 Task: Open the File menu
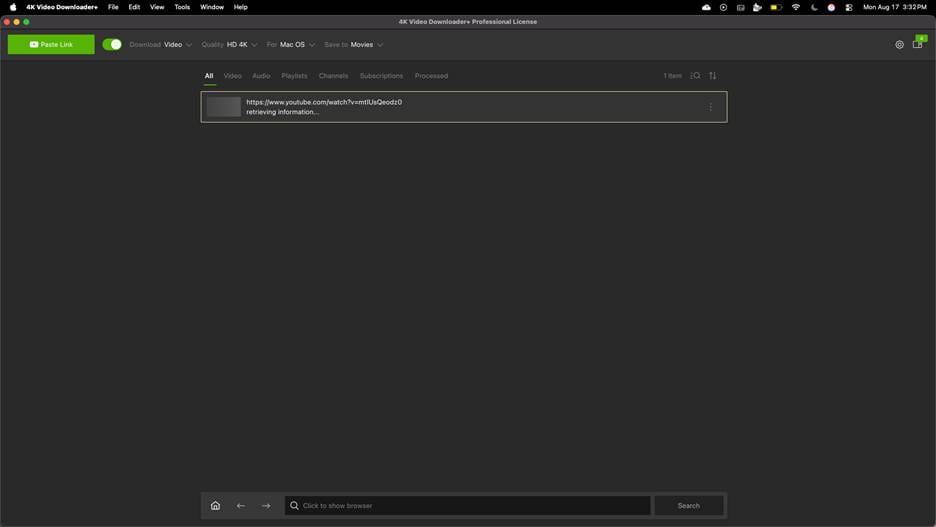click(x=113, y=7)
